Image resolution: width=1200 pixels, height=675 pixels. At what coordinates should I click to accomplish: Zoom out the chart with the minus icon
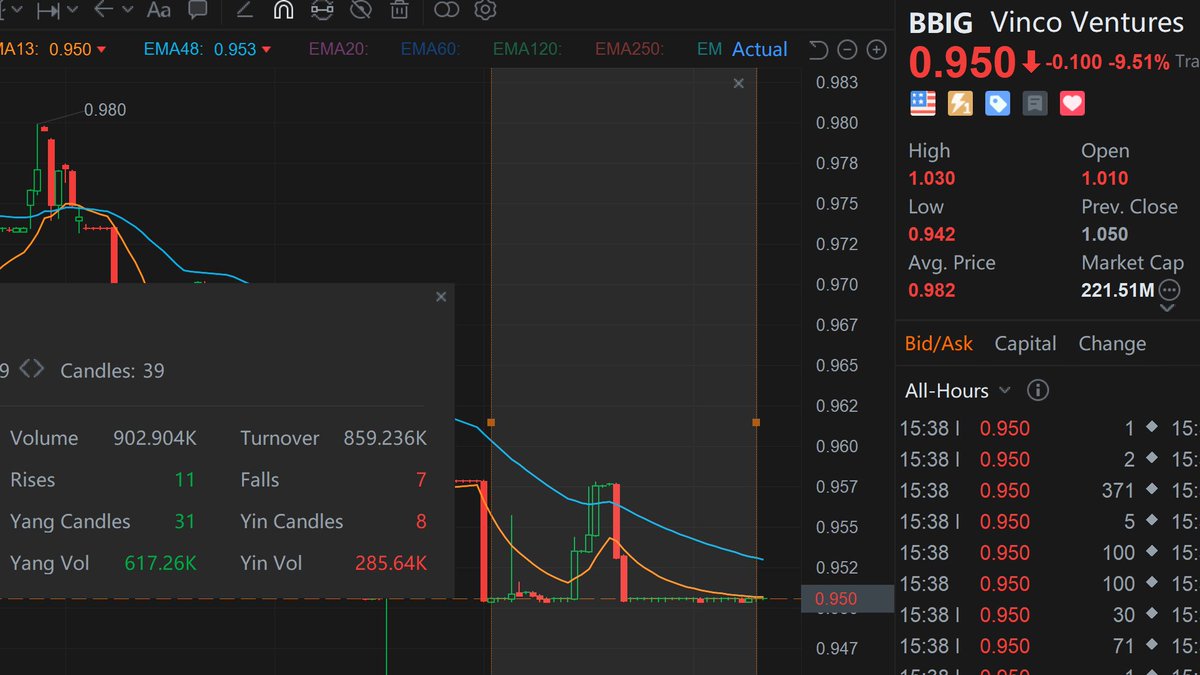pos(847,49)
